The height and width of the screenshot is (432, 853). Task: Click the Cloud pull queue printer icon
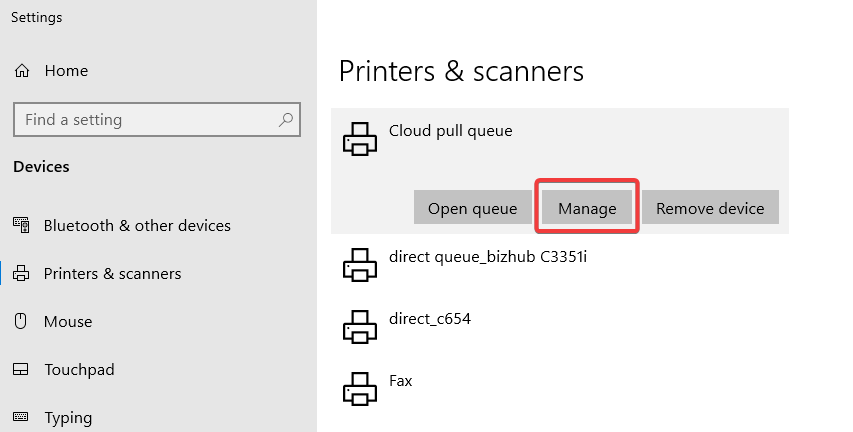[360, 139]
